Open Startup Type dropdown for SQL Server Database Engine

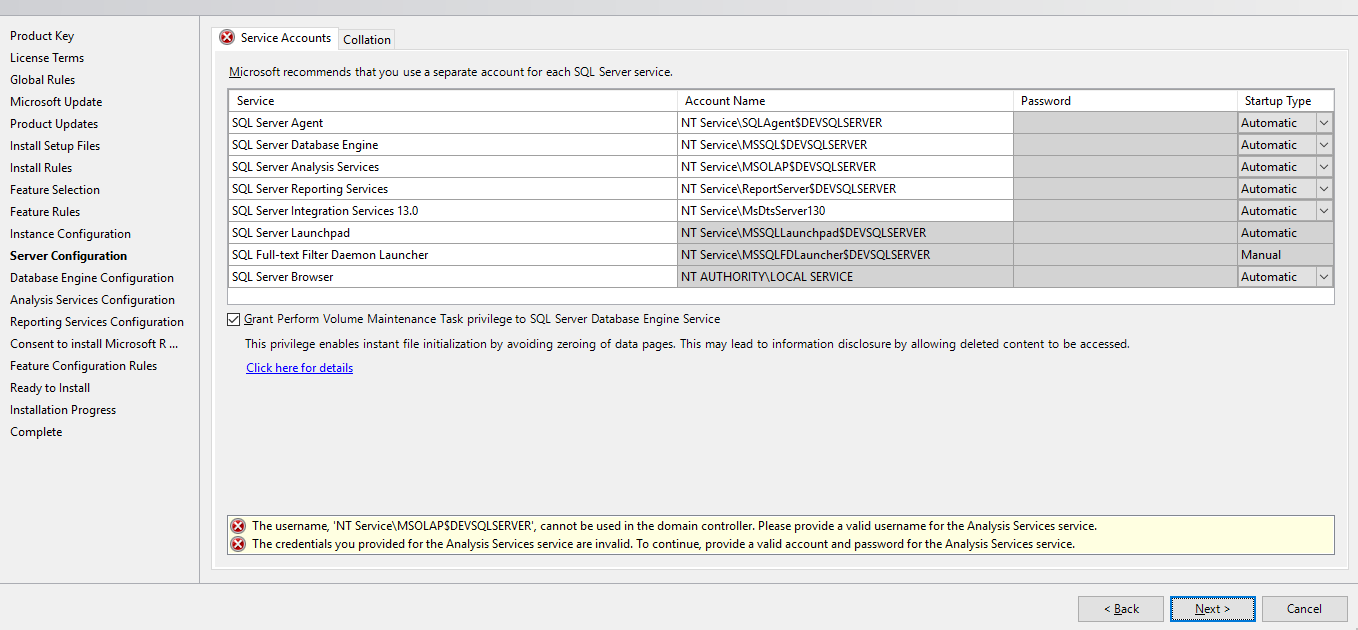pos(1324,145)
